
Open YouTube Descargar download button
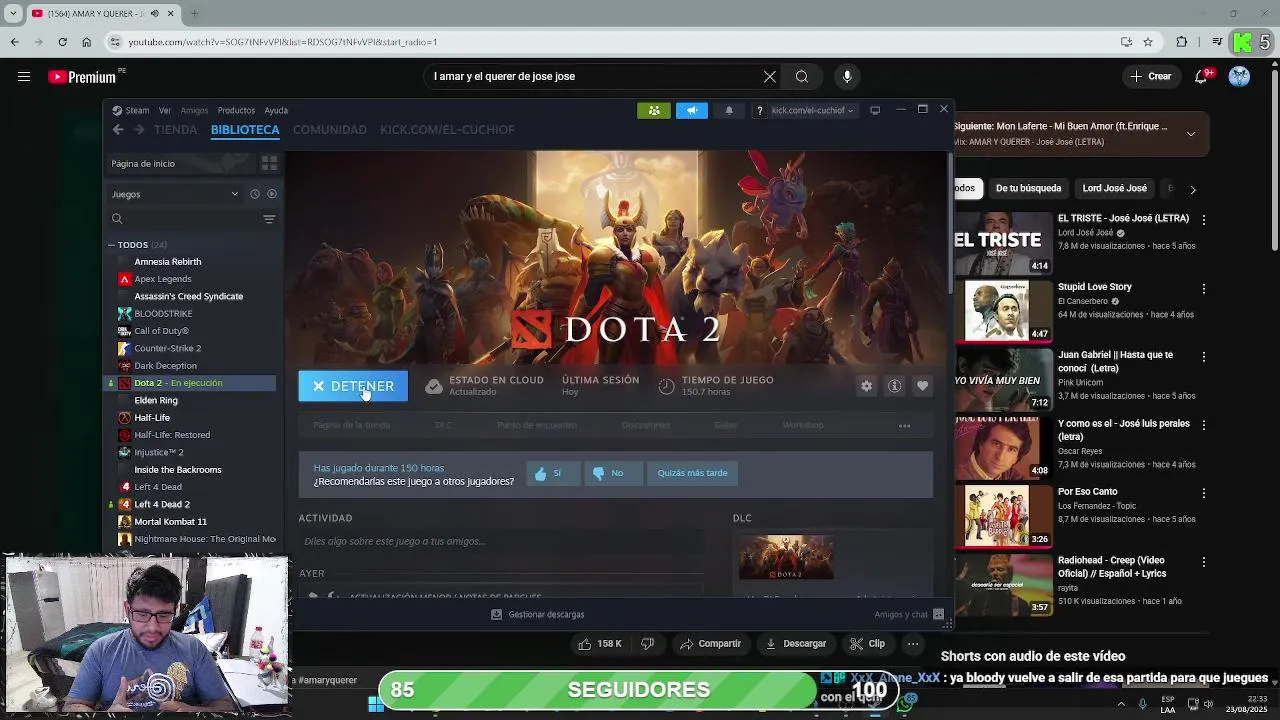(796, 644)
